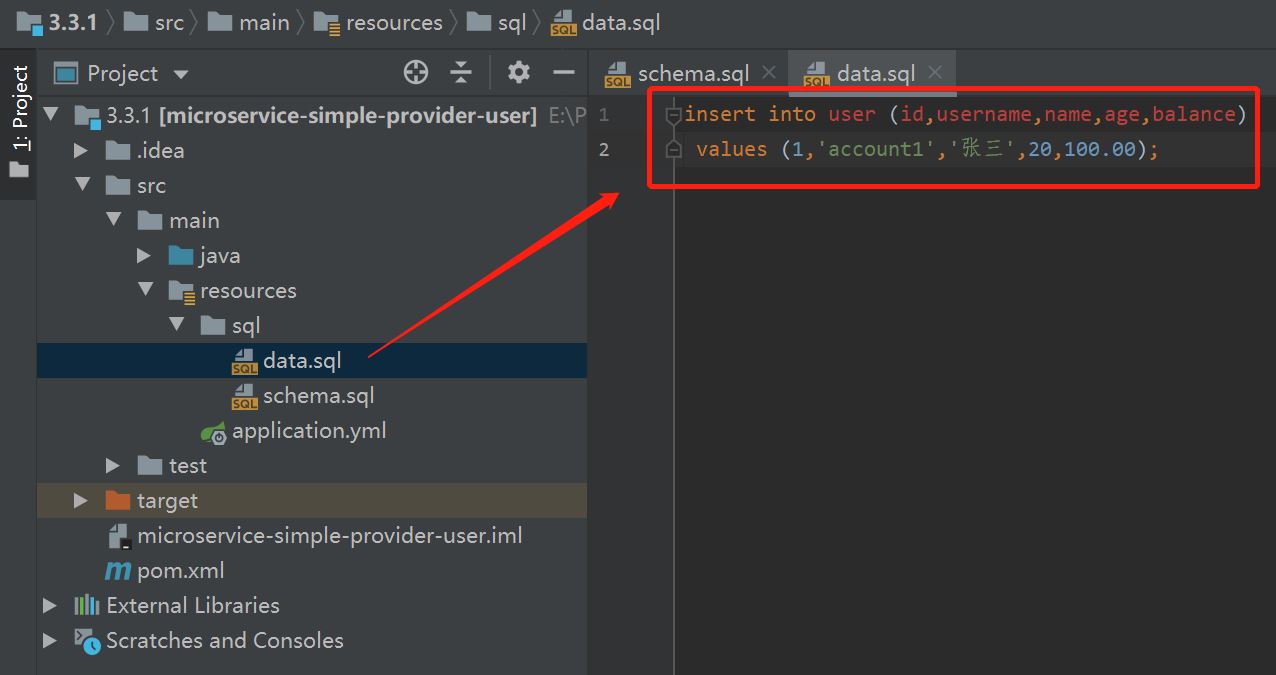
Task: Expand the .idea folder
Action: click(x=82, y=151)
